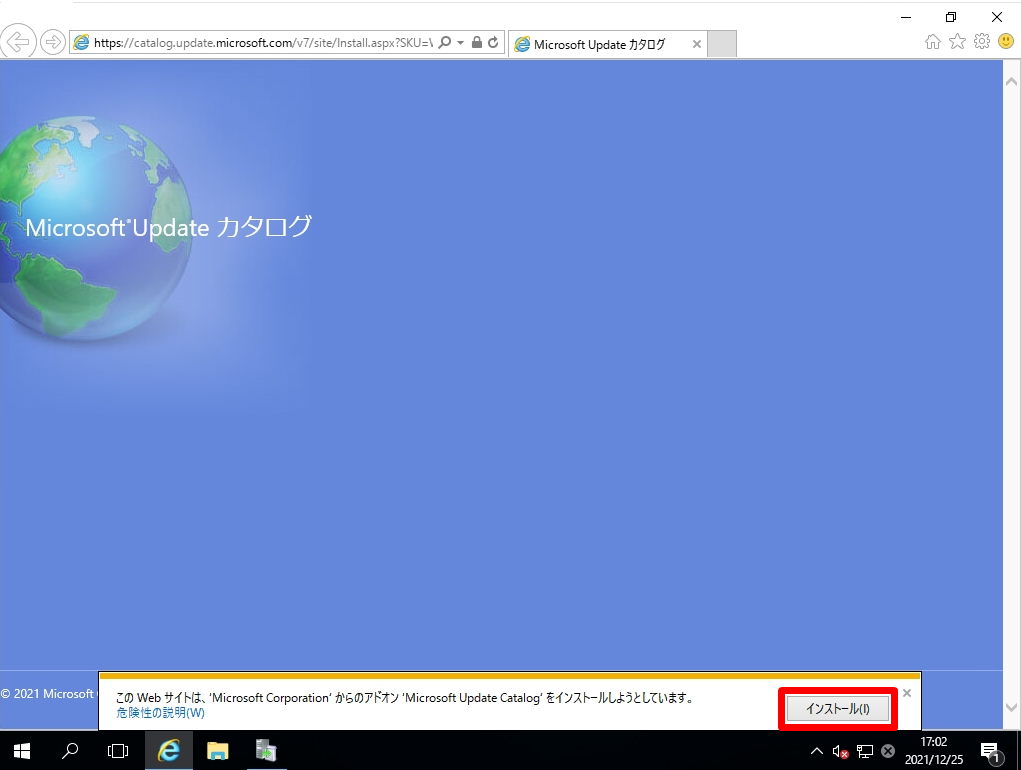Click the Microsoft Update カタログ heading
Viewport: 1021px width, 770px height.
tap(168, 227)
